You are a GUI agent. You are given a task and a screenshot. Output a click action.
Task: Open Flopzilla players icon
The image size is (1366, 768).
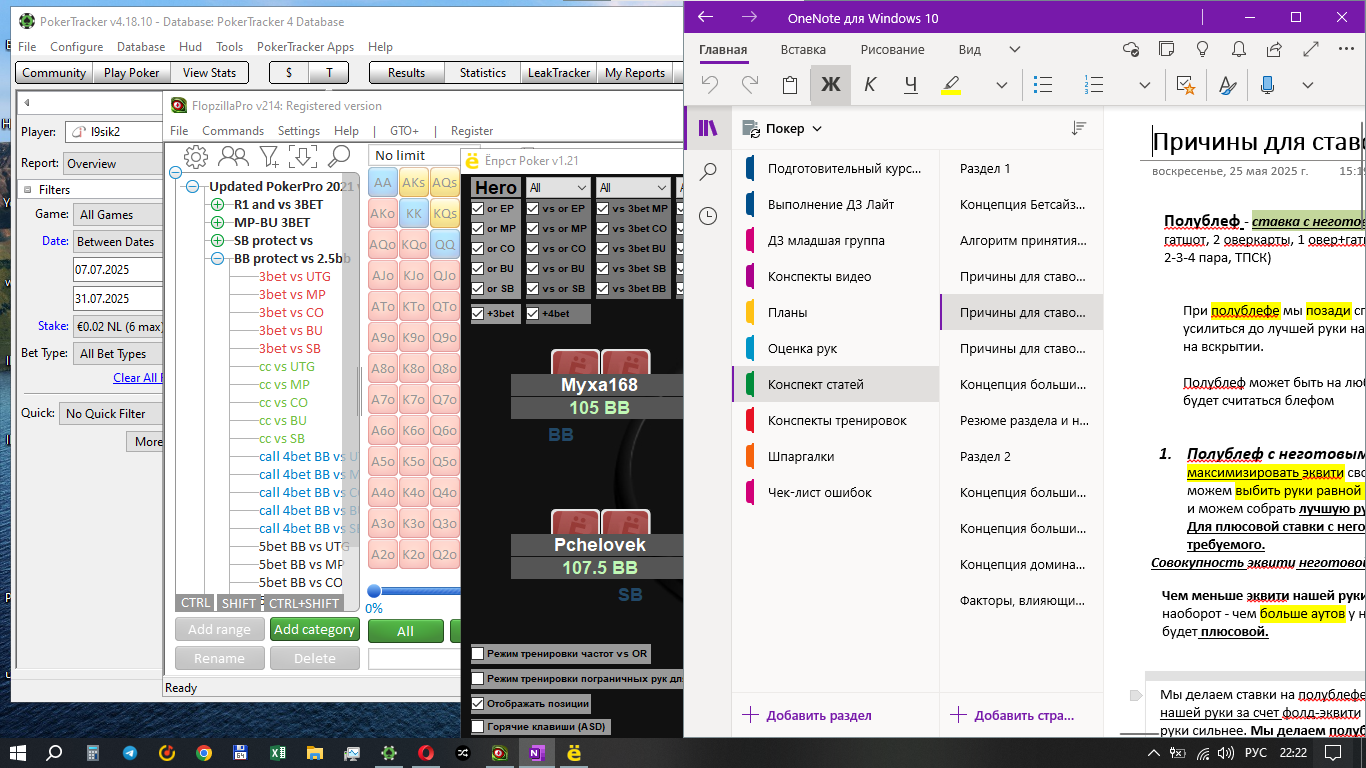point(233,155)
